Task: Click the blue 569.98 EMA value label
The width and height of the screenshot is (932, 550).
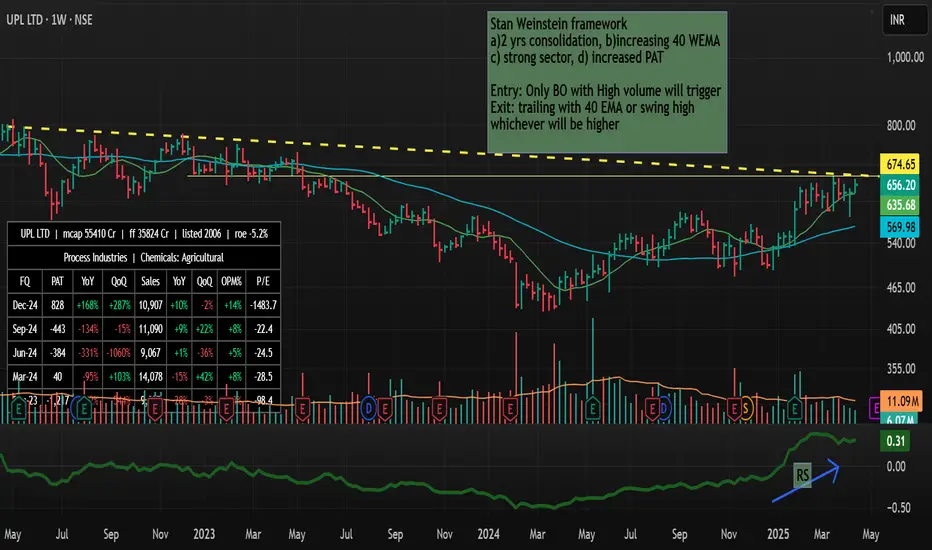Action: (x=900, y=227)
